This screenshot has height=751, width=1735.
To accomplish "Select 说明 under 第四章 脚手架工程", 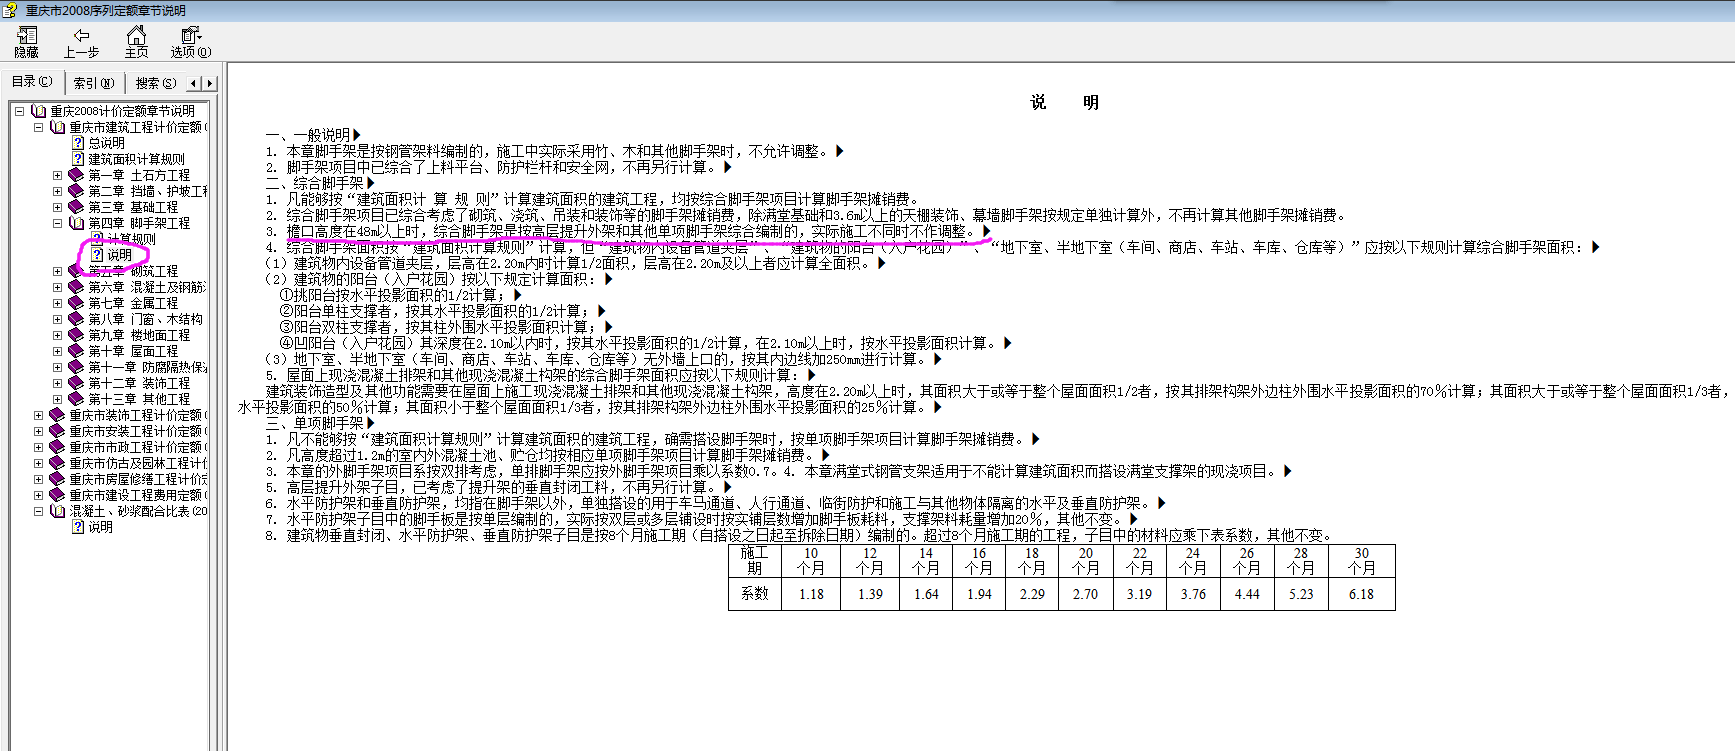I will [119, 255].
